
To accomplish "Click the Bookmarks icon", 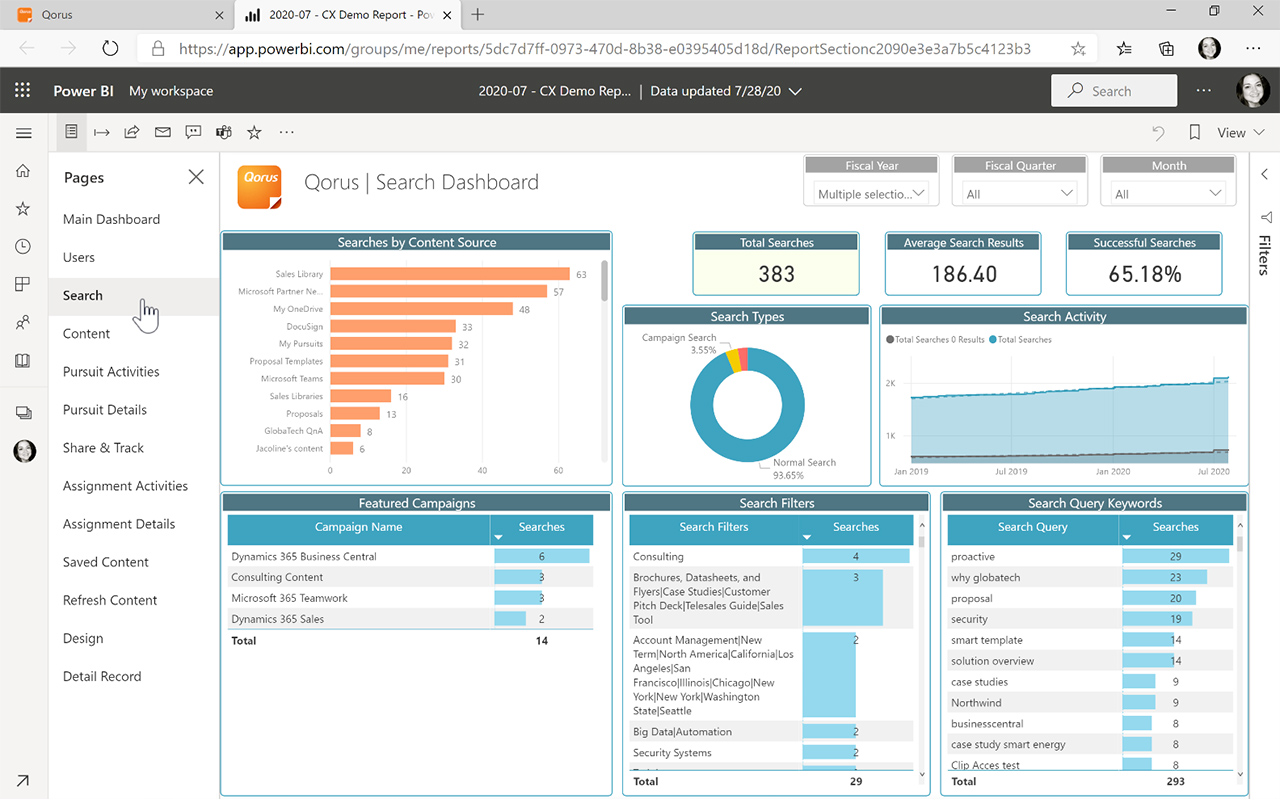I will (1194, 132).
